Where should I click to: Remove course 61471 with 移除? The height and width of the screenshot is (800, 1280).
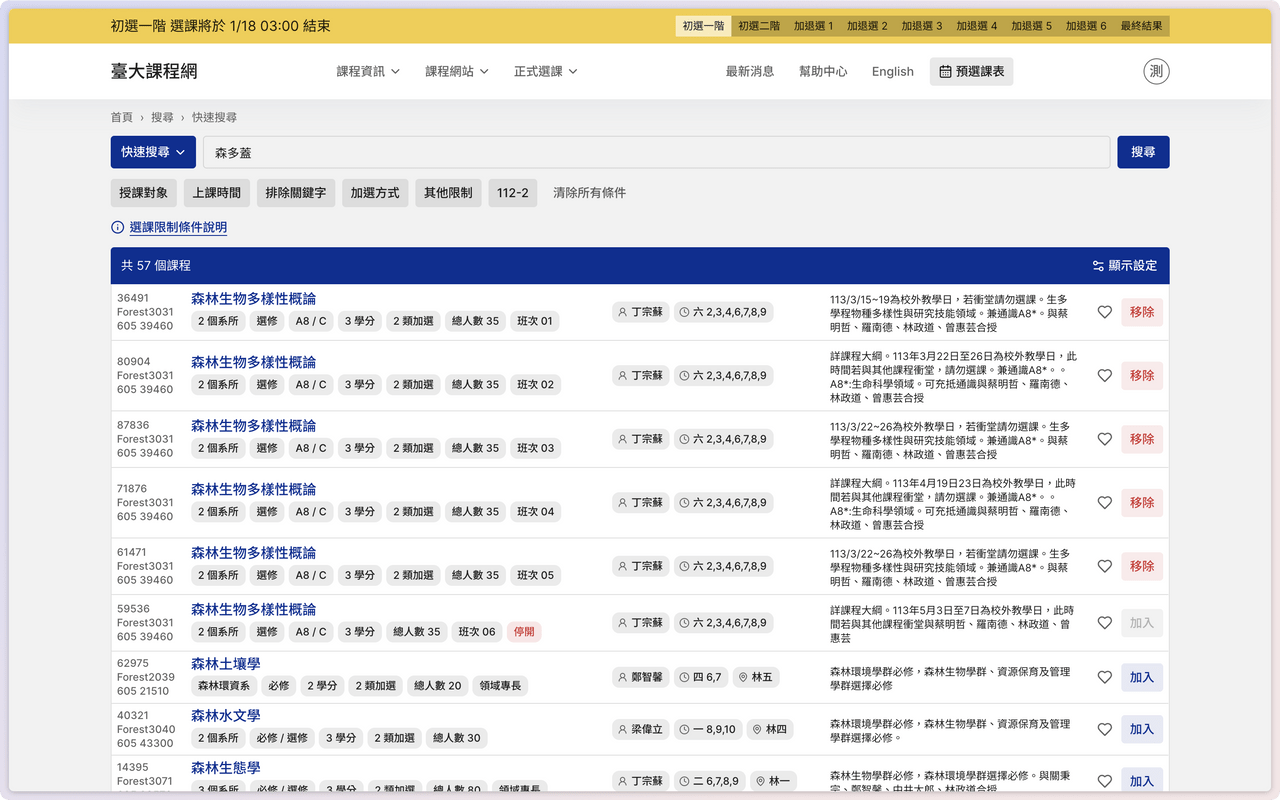coord(1142,566)
